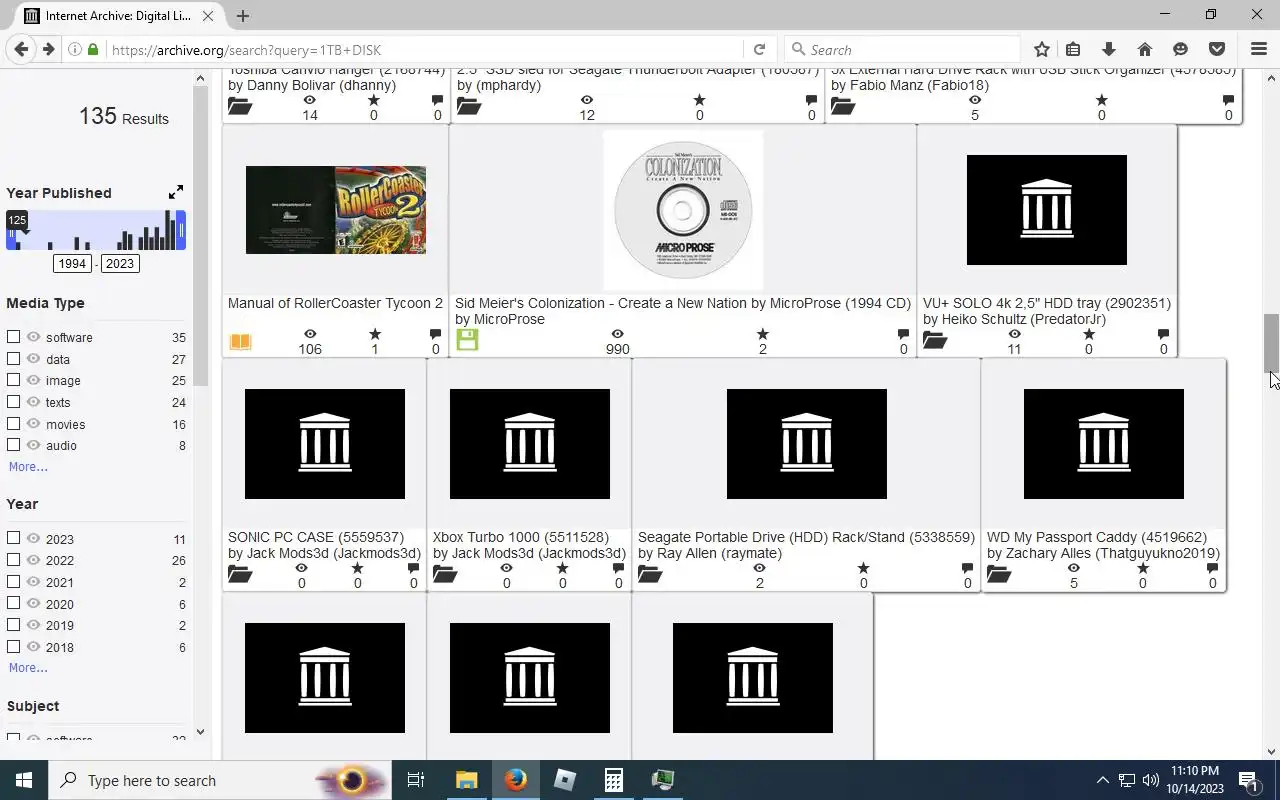Open WD My Passport Caddy link
The width and height of the screenshot is (1280, 800).
point(1097,537)
